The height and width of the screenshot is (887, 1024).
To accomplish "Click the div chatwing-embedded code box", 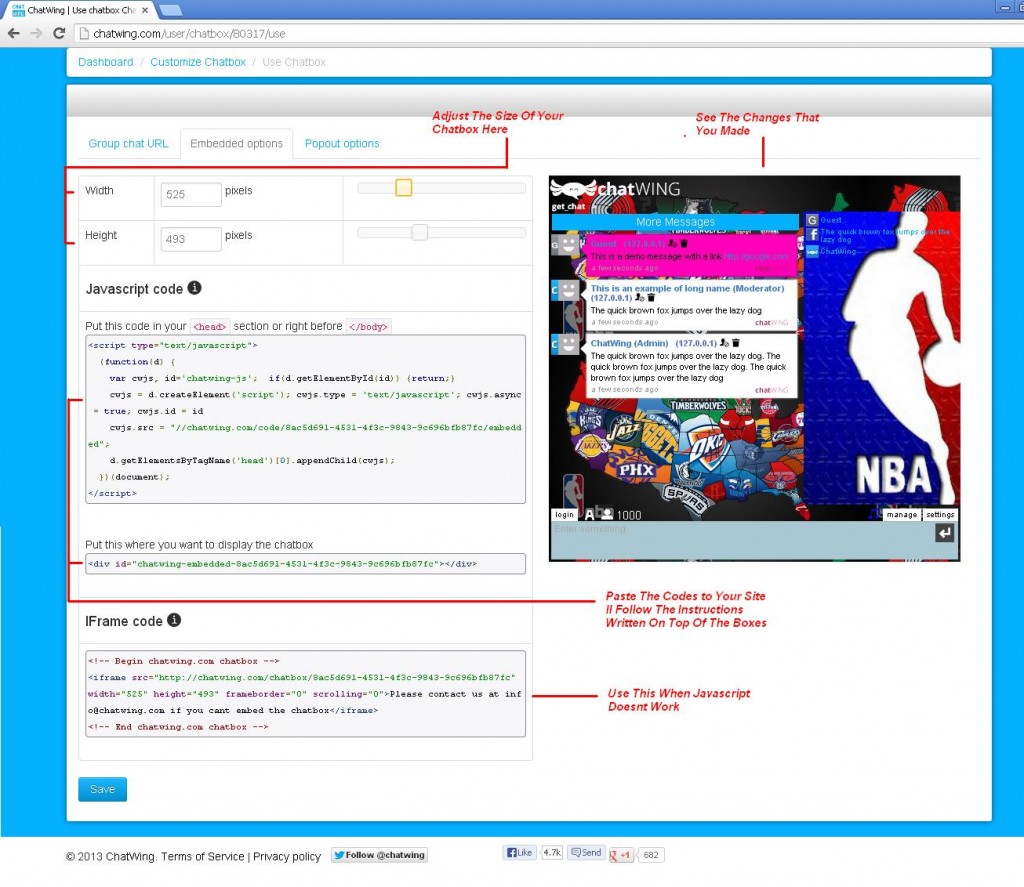I will coord(305,564).
